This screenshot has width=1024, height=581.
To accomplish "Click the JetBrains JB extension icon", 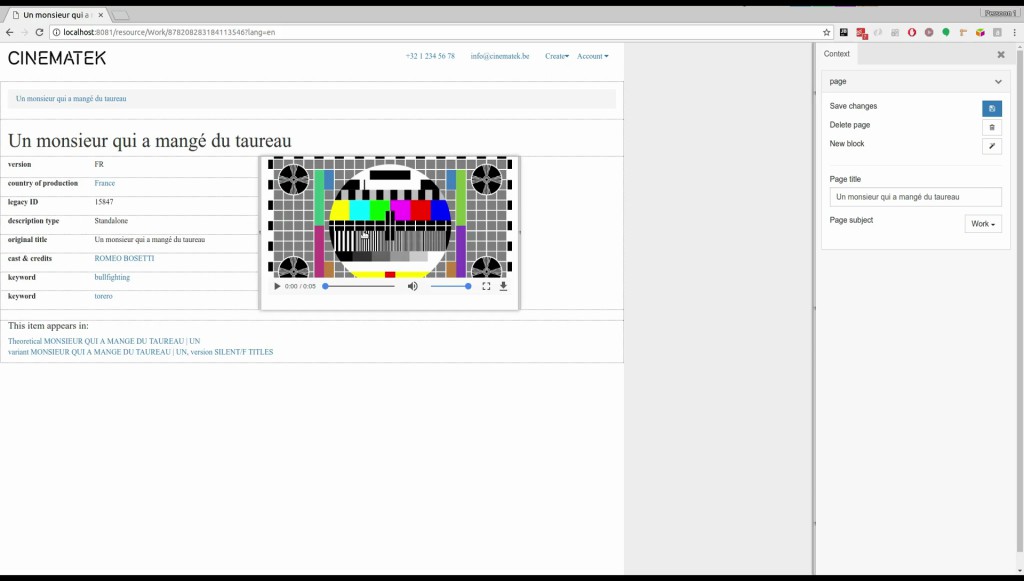I will pyautogui.click(x=844, y=32).
